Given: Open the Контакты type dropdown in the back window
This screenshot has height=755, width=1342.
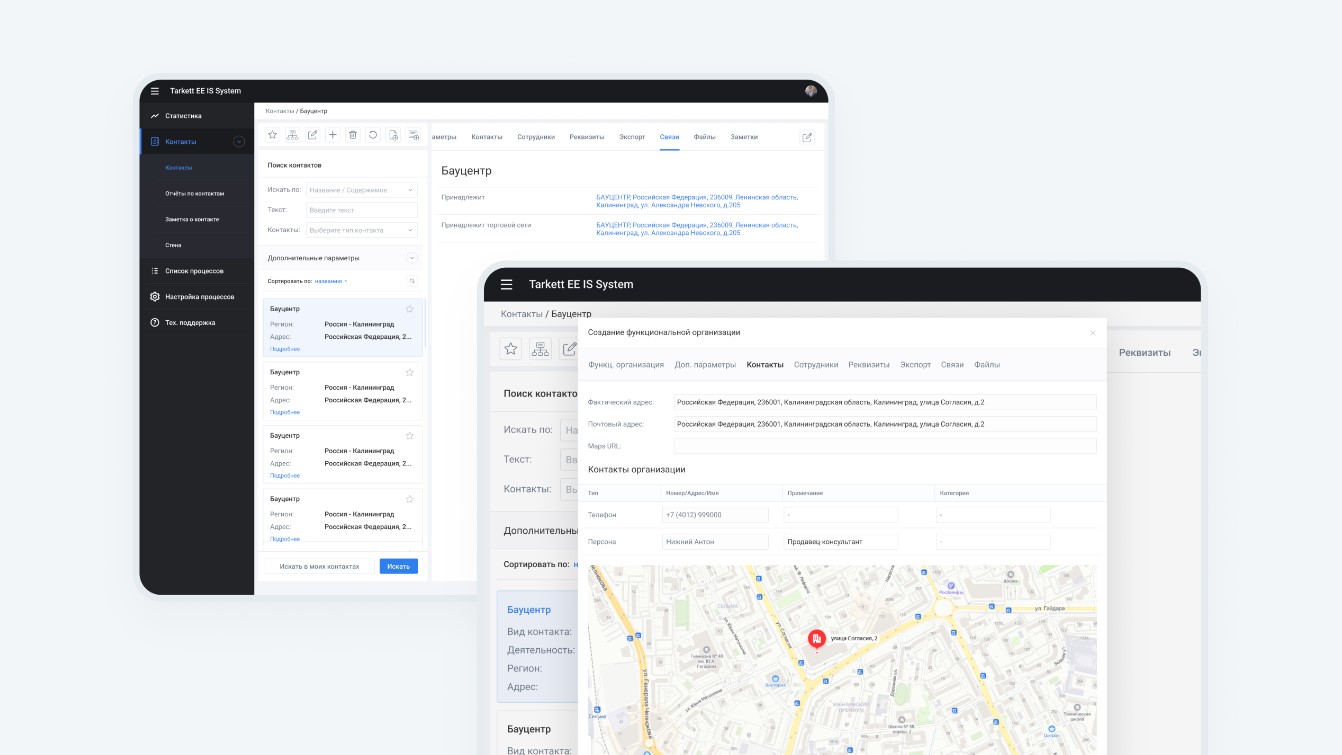Looking at the screenshot, I should (x=362, y=230).
